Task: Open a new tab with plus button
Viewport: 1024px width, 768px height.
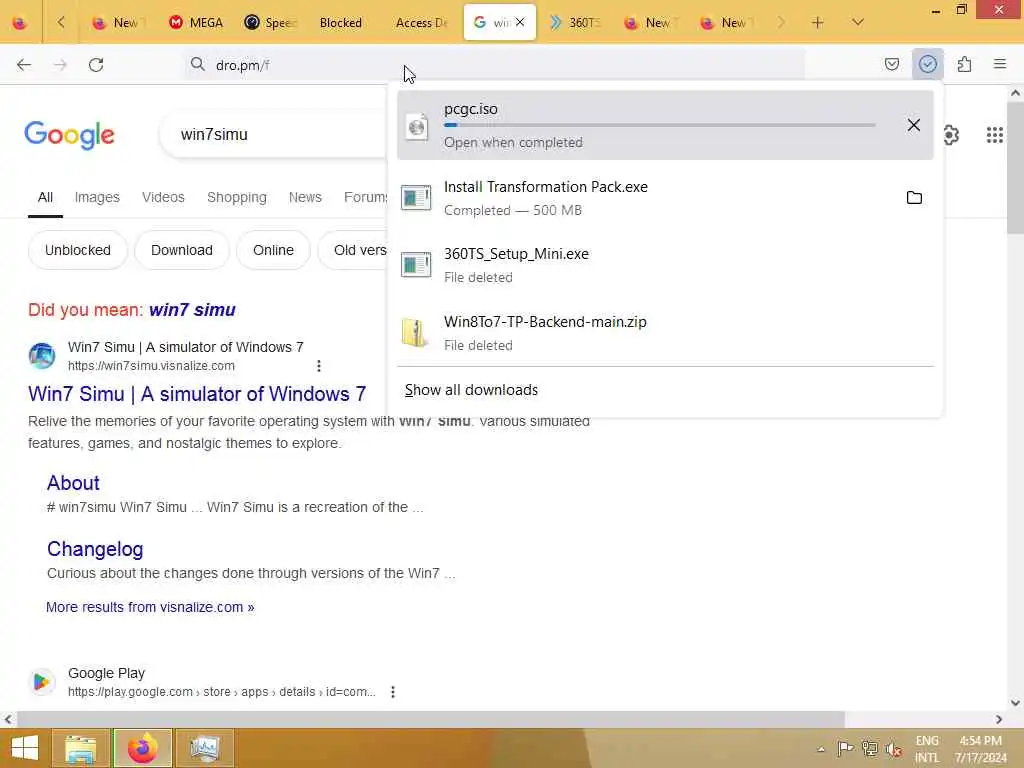Action: (817, 23)
